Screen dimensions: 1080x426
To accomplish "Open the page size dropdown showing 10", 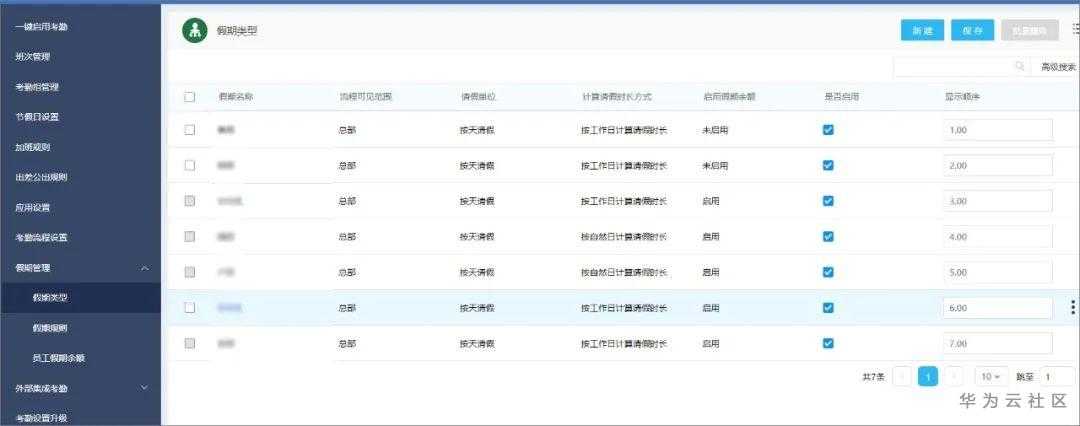I will (991, 377).
